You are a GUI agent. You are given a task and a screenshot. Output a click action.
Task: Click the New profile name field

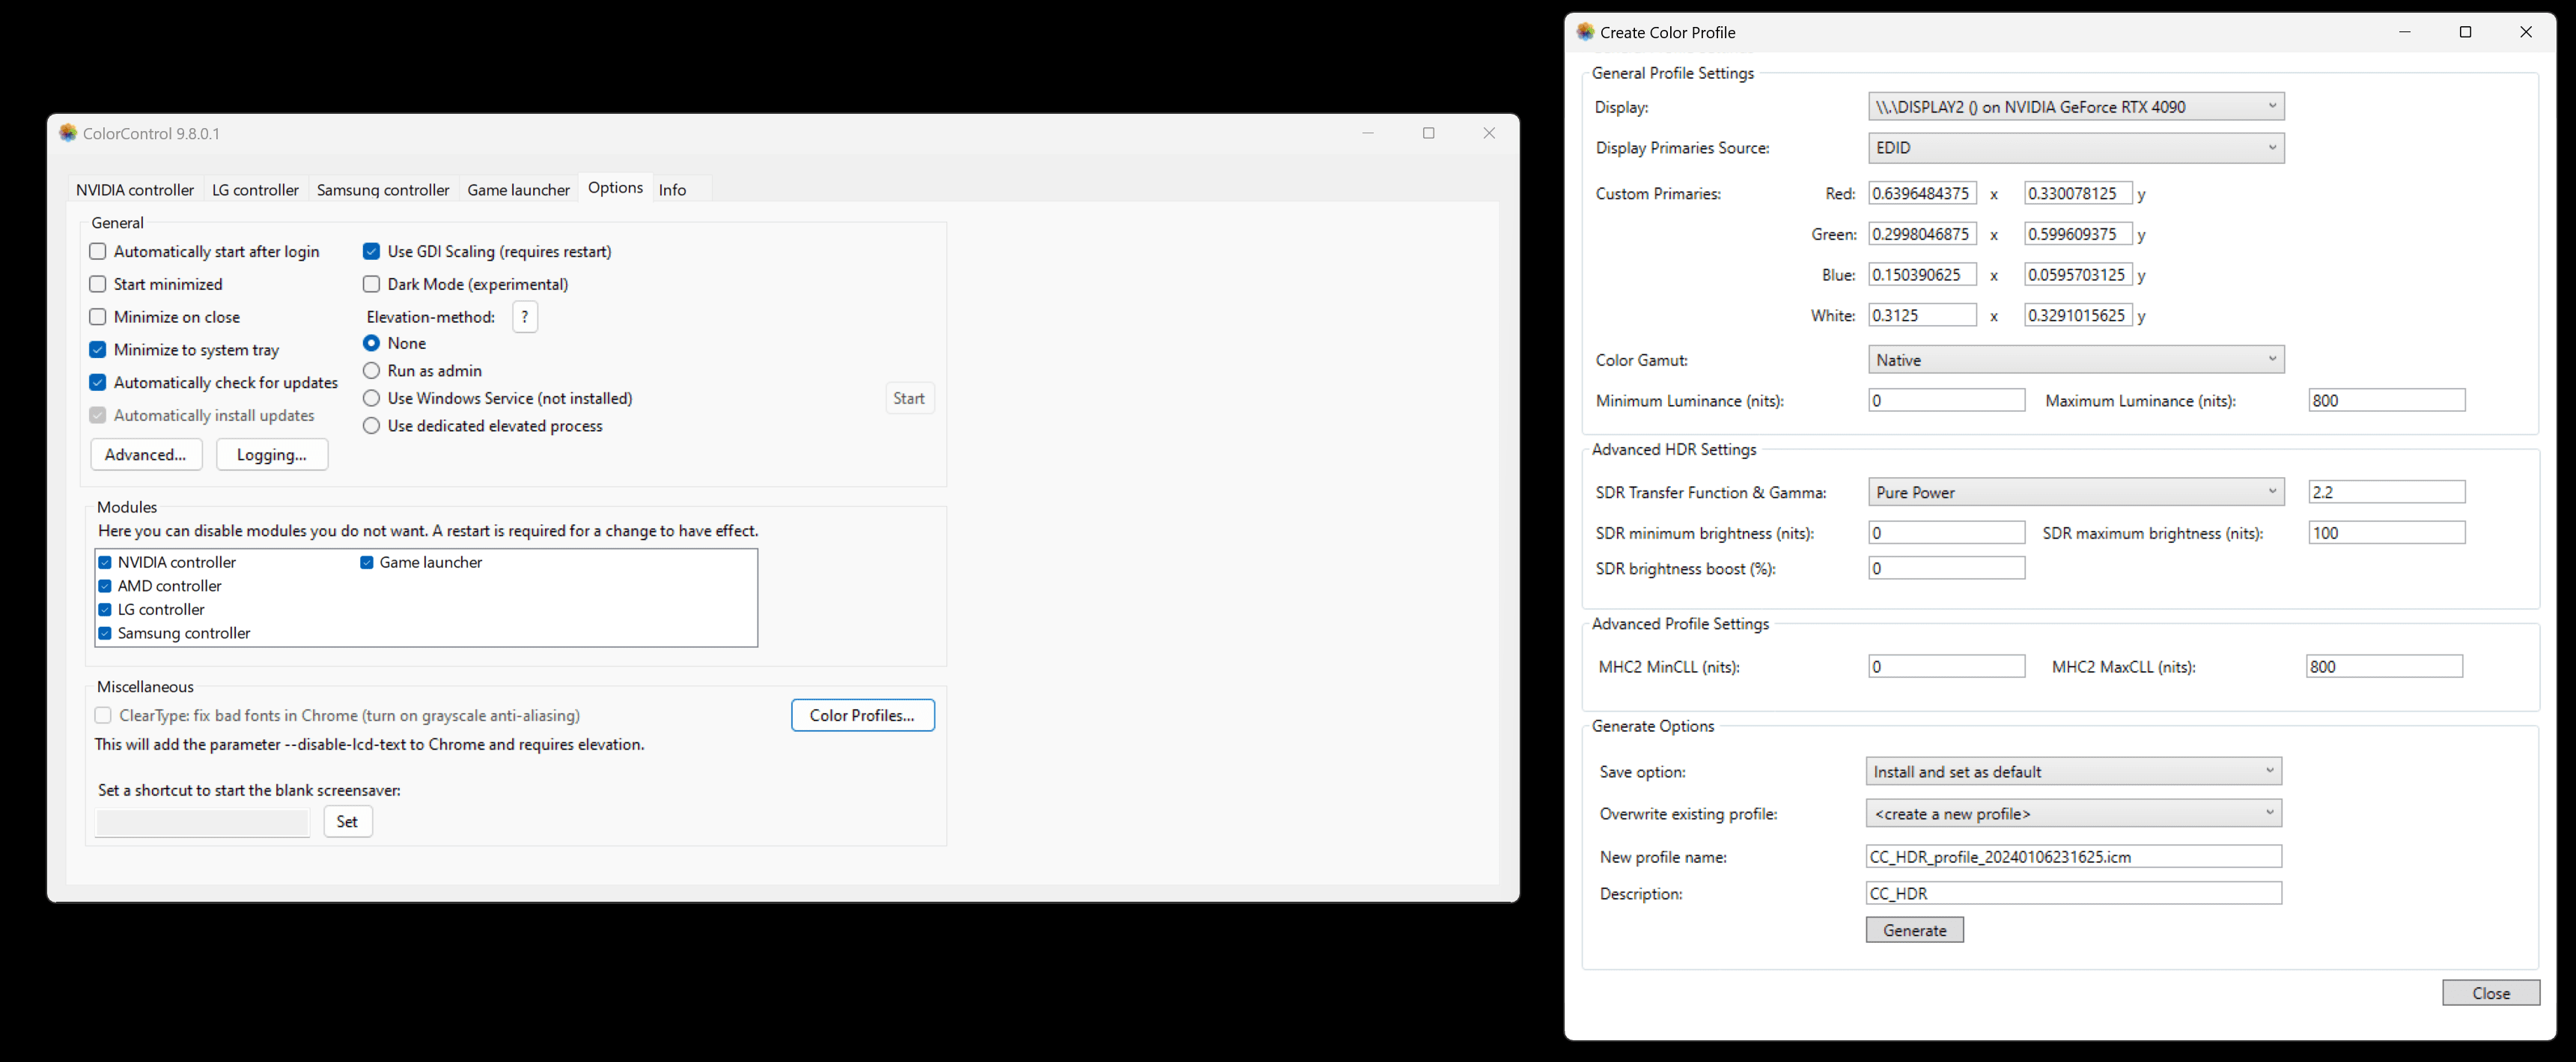[2074, 857]
